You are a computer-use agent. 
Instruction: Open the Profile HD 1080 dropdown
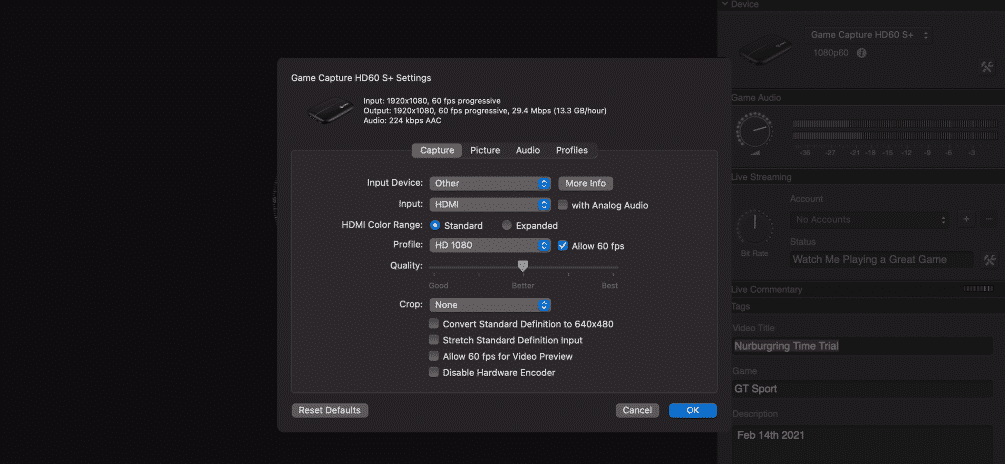point(490,245)
